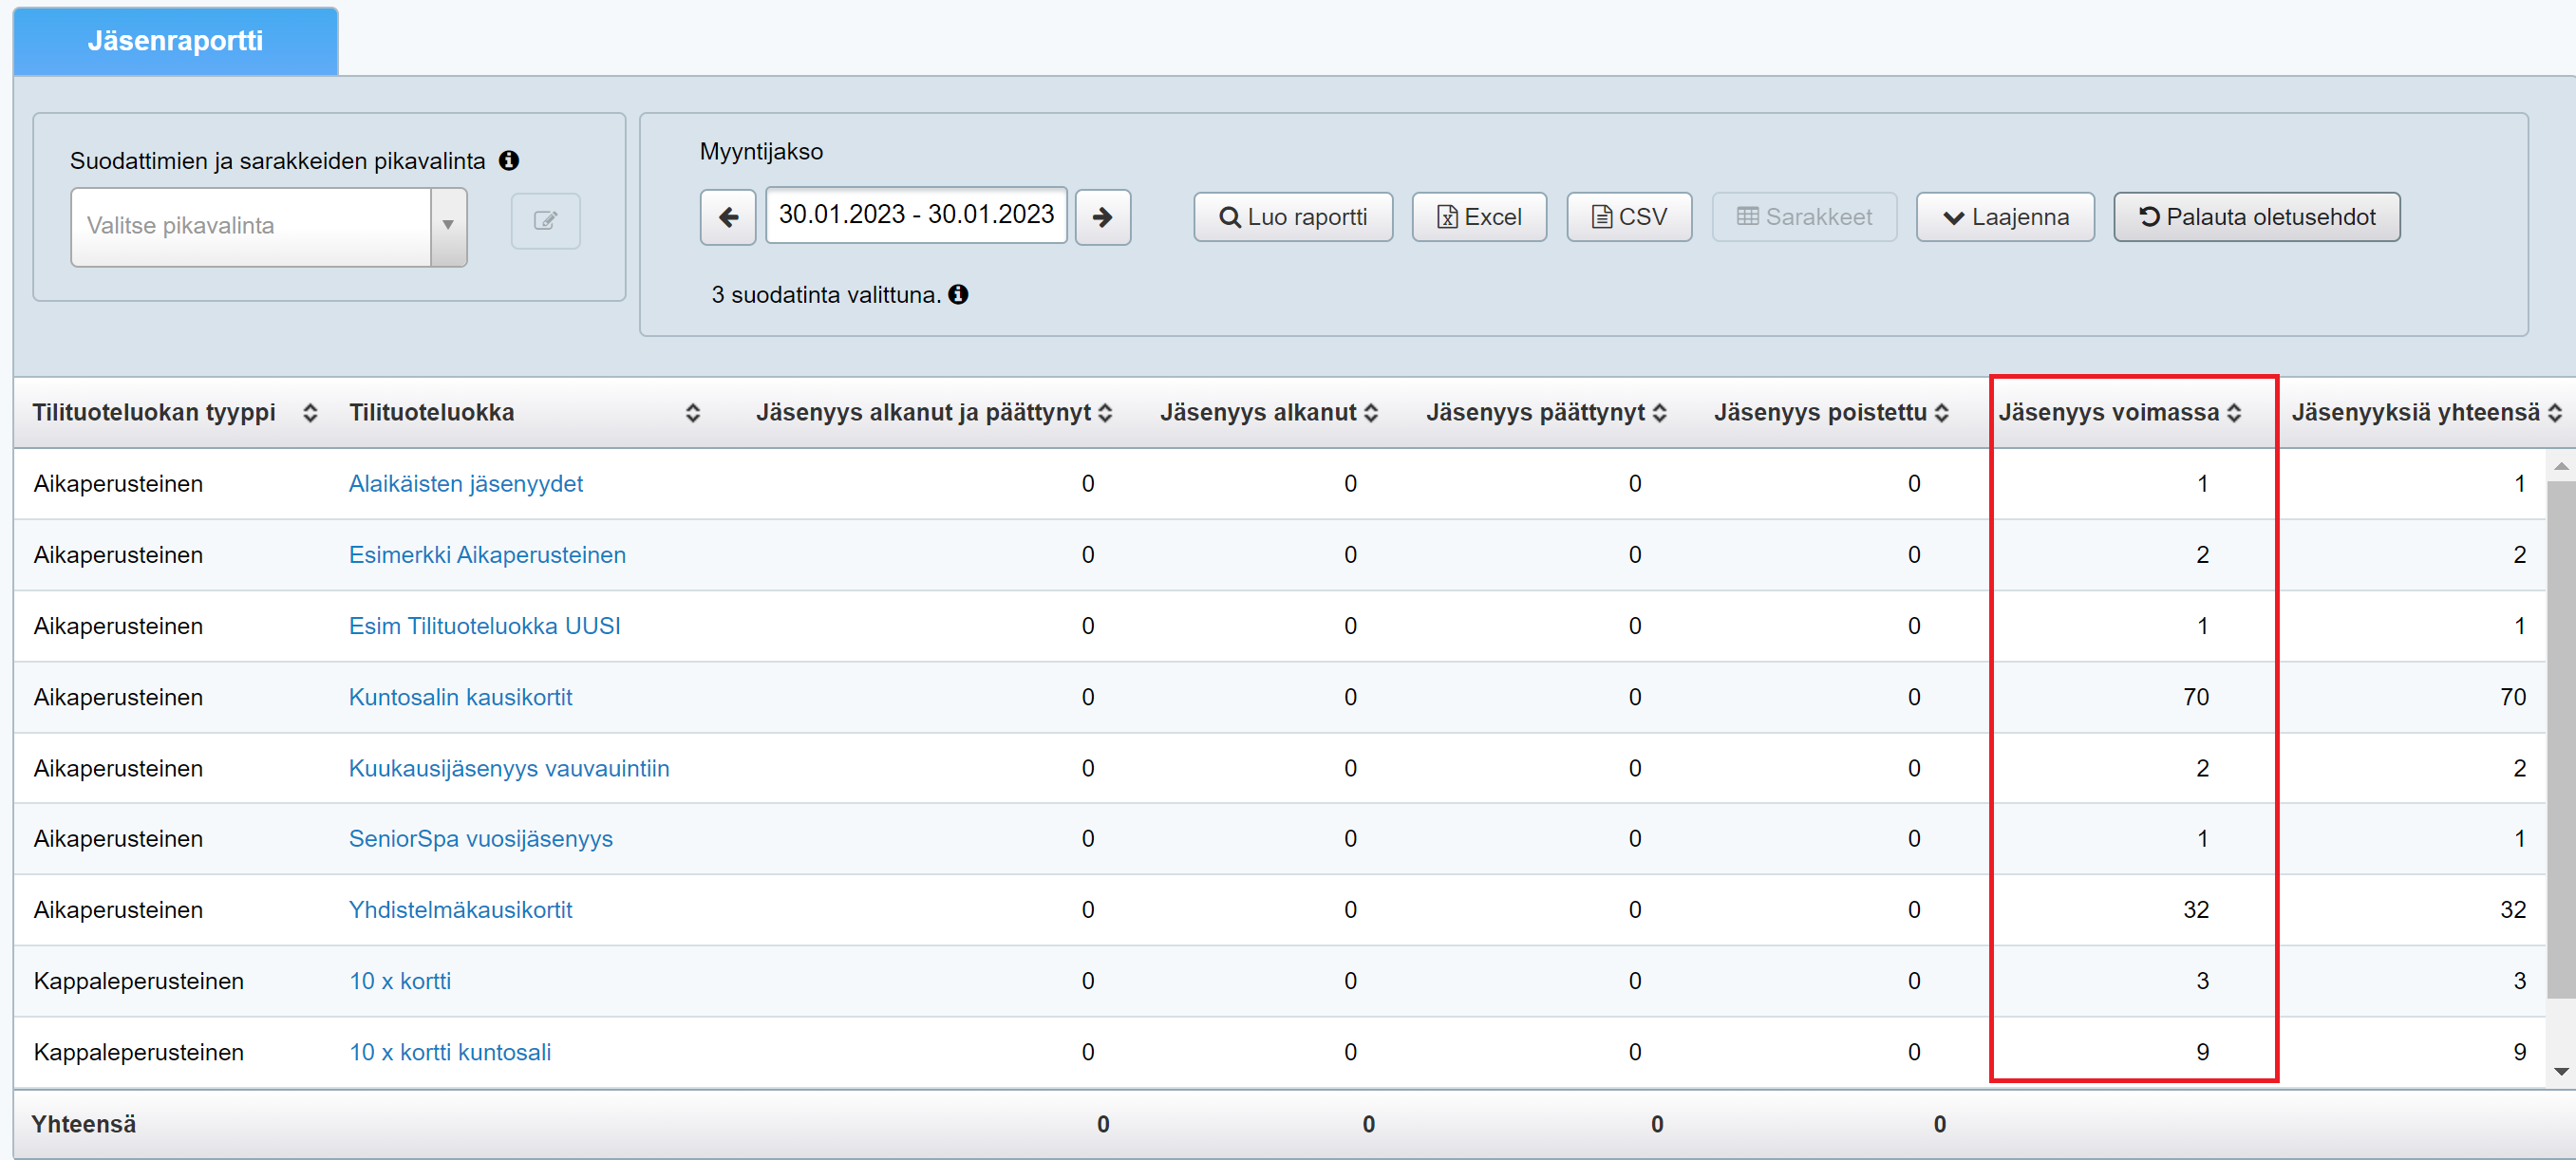This screenshot has width=2576, height=1160.
Task: Select the Jäsenraportti tab
Action: [175, 41]
